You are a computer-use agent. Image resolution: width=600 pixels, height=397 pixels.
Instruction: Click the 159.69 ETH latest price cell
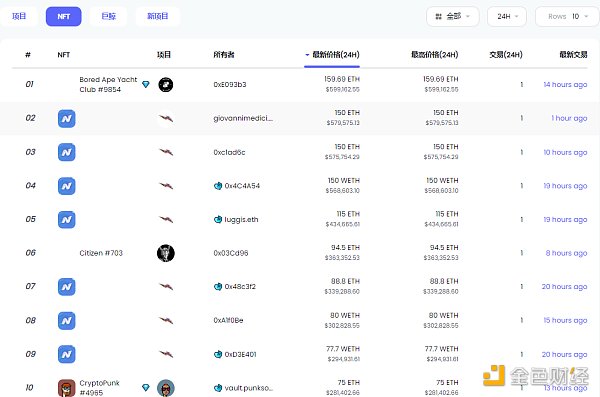click(x=342, y=84)
